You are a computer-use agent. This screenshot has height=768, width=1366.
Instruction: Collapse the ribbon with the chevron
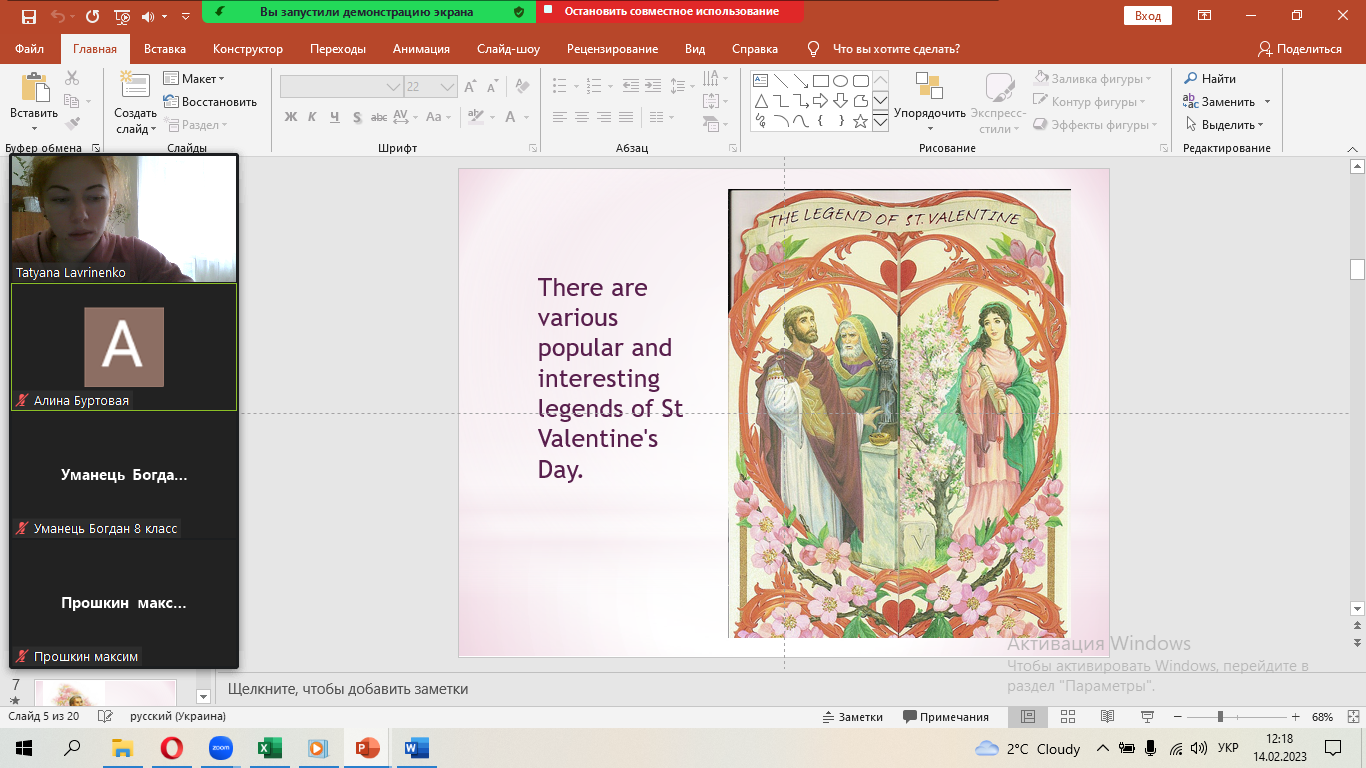coord(1355,148)
